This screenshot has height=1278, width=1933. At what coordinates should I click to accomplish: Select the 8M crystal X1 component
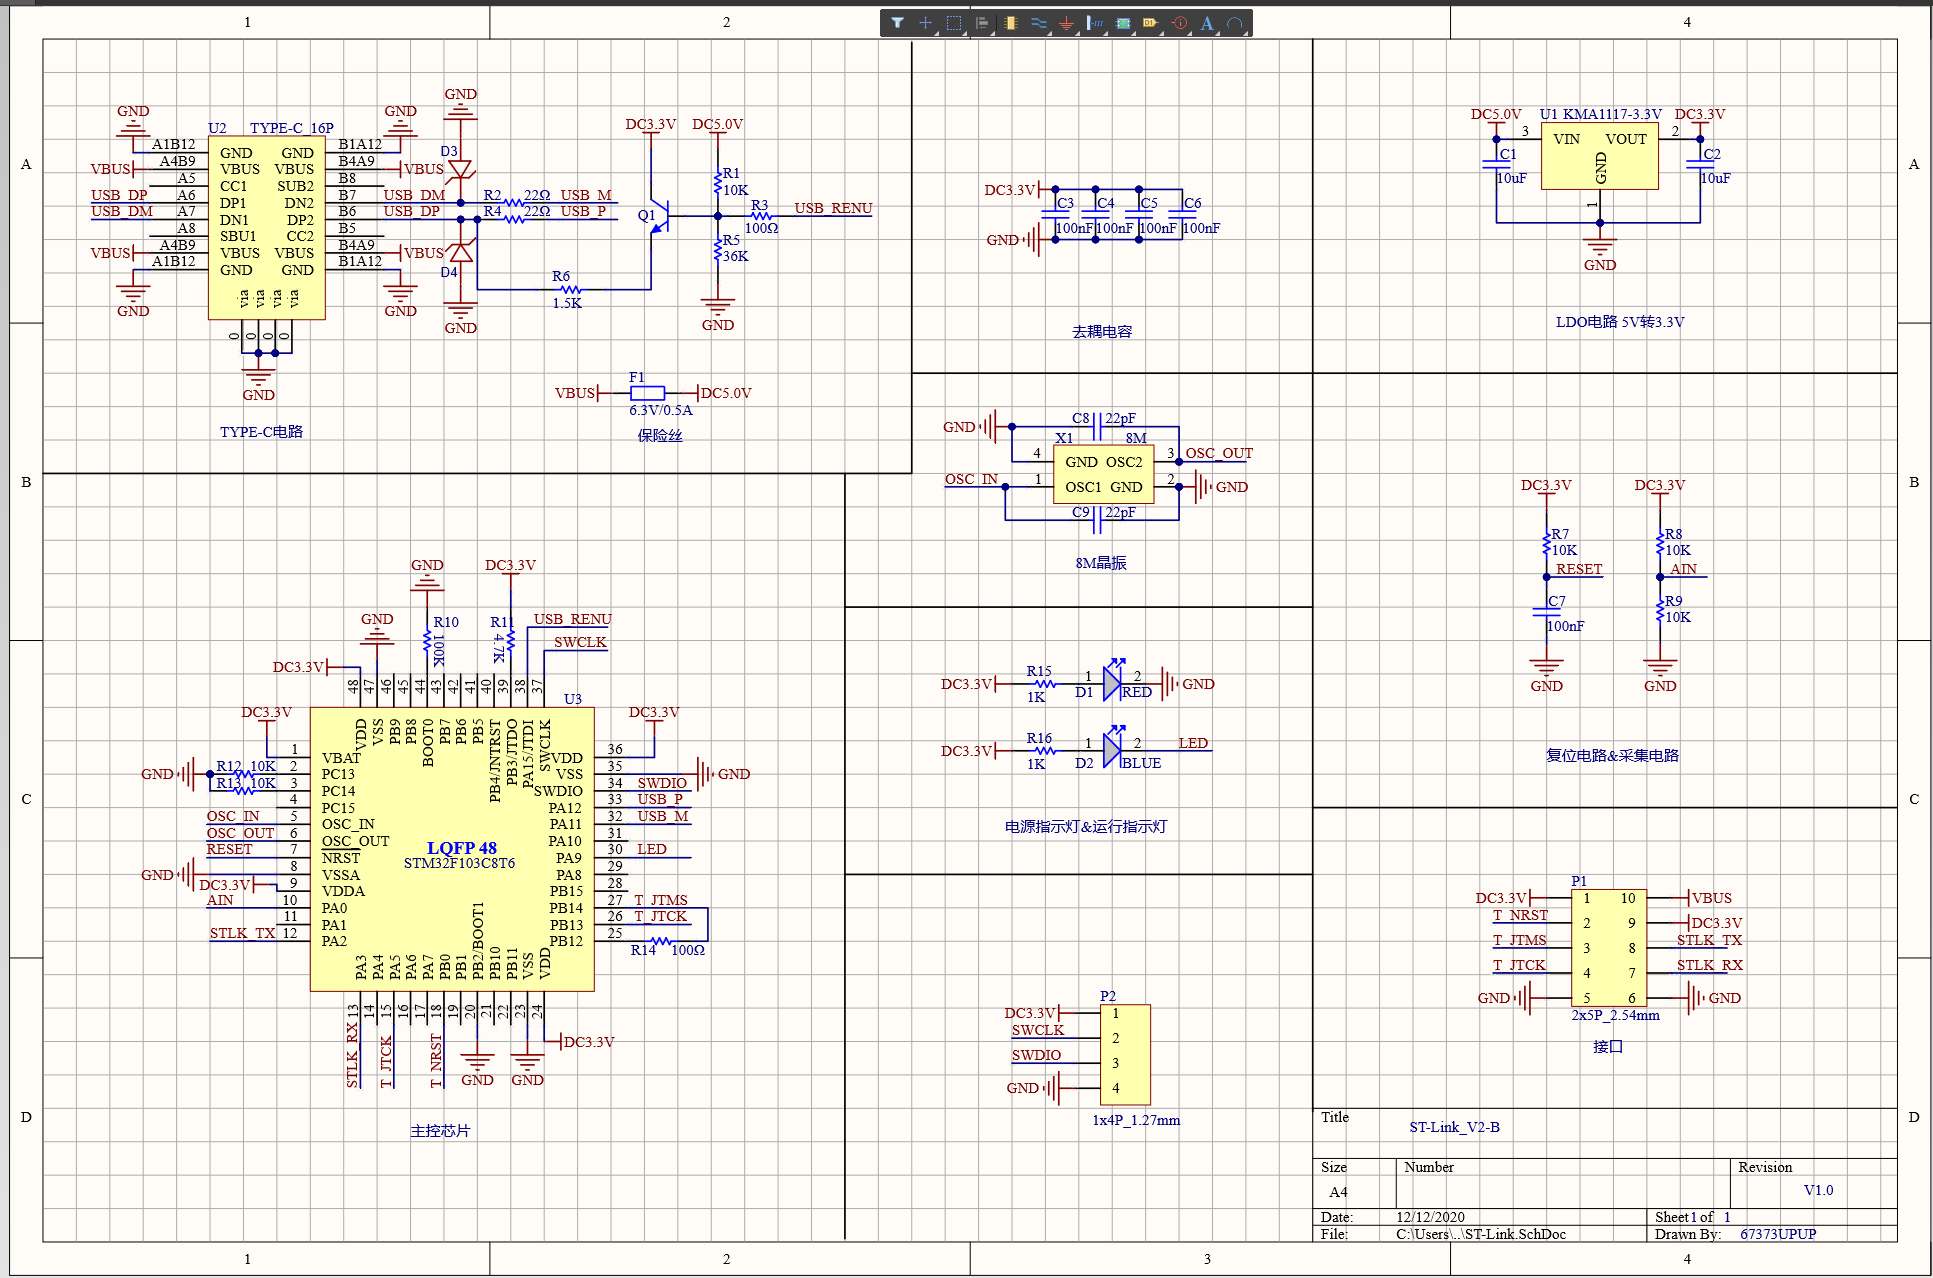pyautogui.click(x=1103, y=474)
